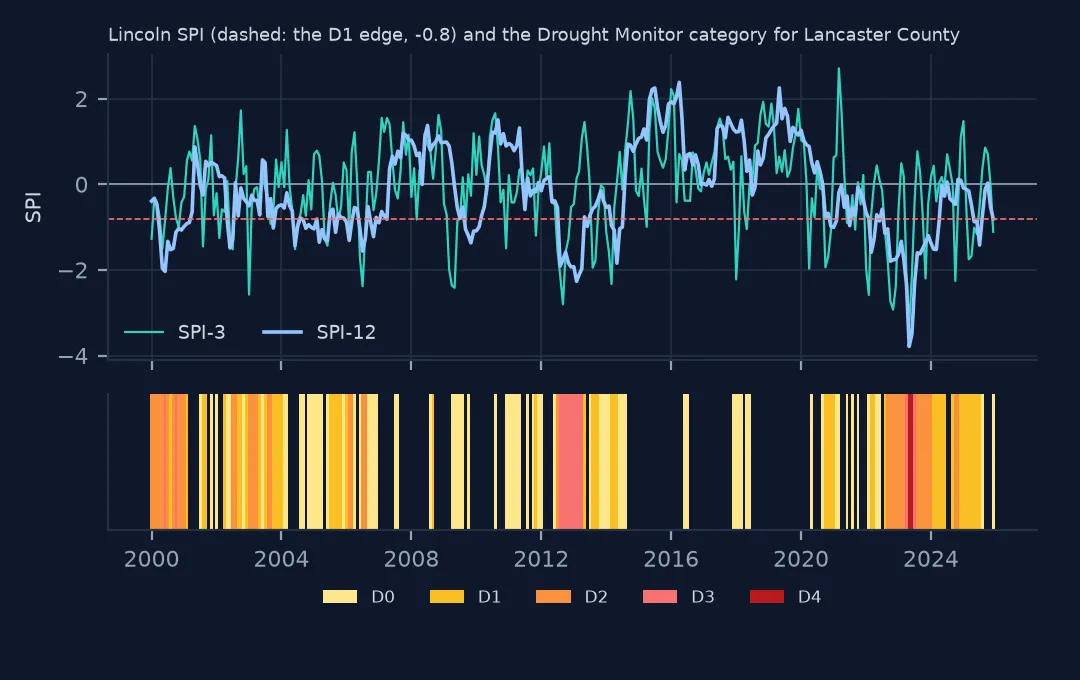Click the SPI-12 legend label

346,333
